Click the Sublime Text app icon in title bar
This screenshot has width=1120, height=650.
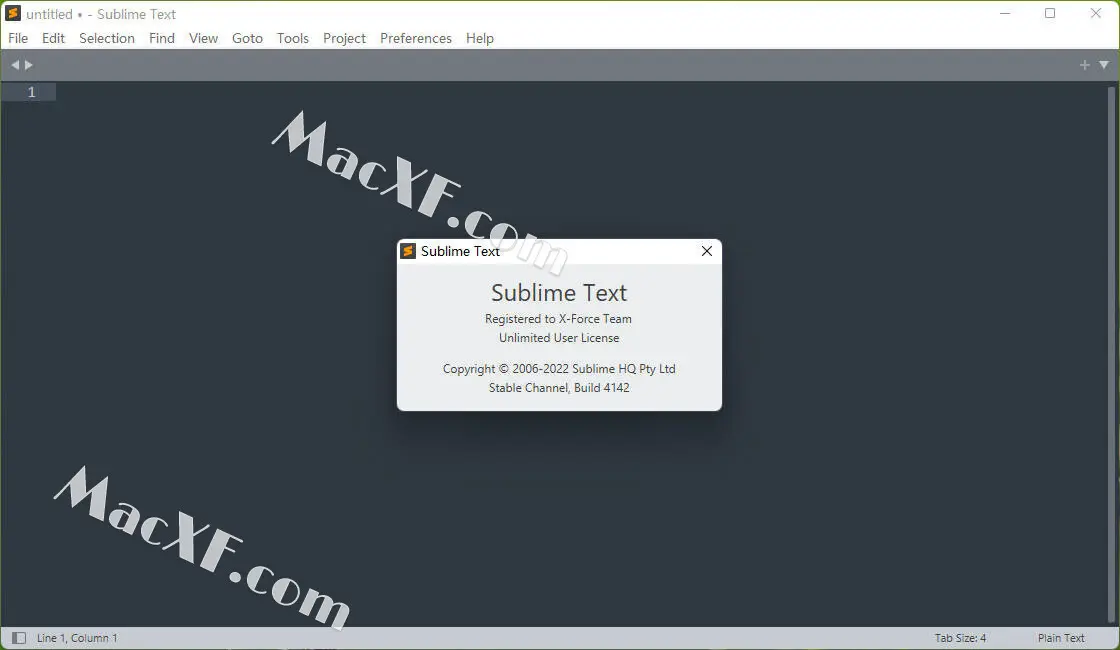pos(13,14)
